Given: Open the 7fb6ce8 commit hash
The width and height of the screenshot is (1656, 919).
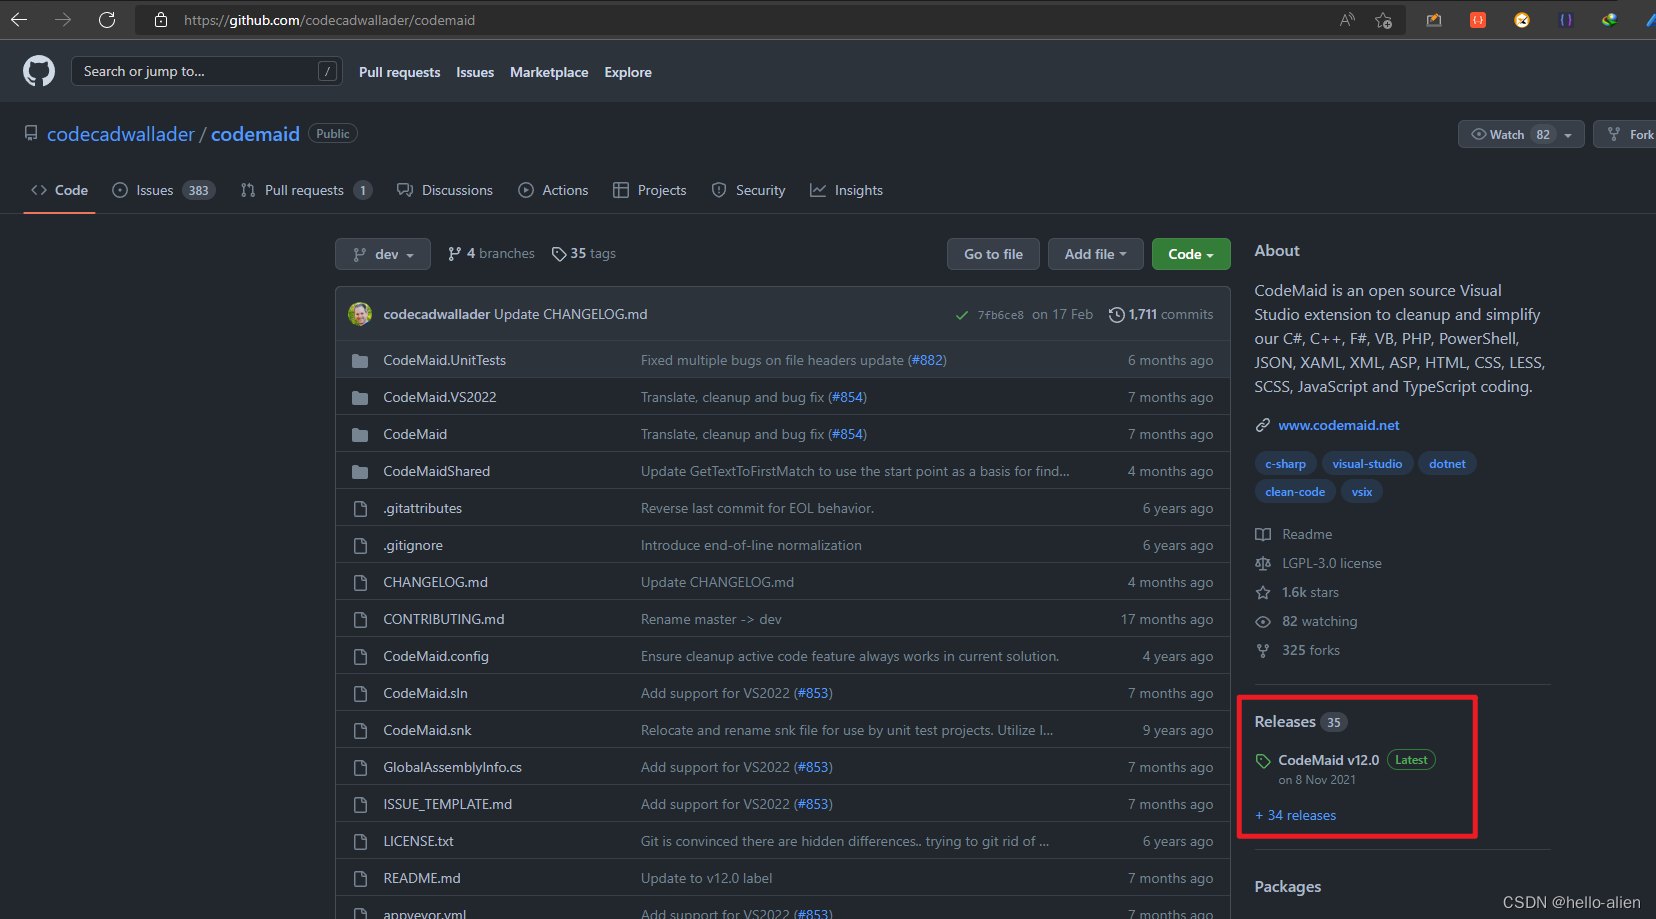Looking at the screenshot, I should [x=1000, y=315].
